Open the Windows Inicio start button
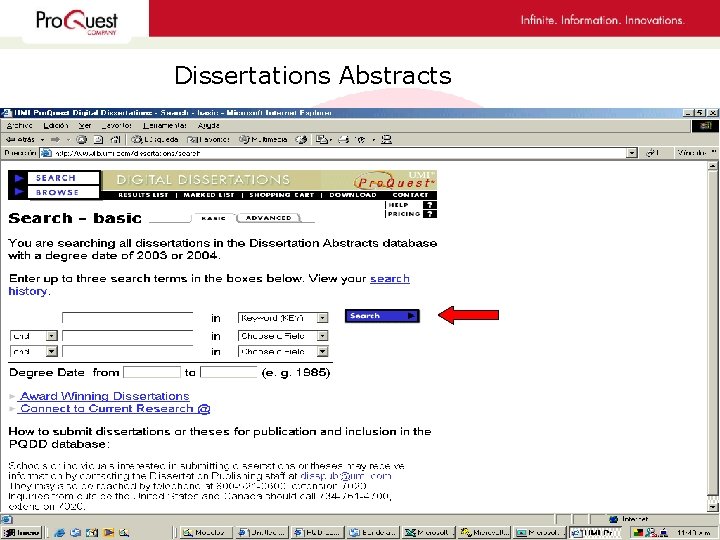The width and height of the screenshot is (720, 540). point(22,533)
